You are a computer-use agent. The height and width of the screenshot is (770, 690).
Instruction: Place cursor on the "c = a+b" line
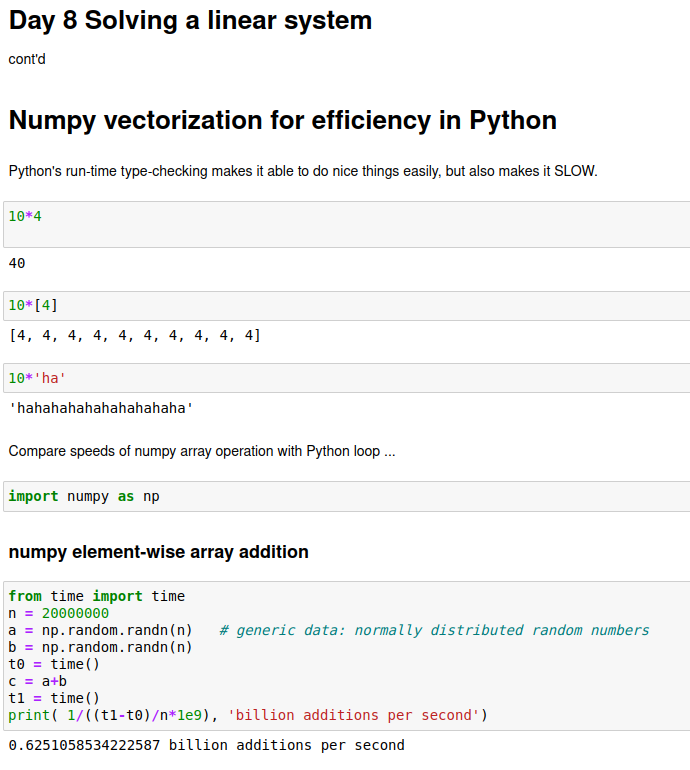(38, 681)
